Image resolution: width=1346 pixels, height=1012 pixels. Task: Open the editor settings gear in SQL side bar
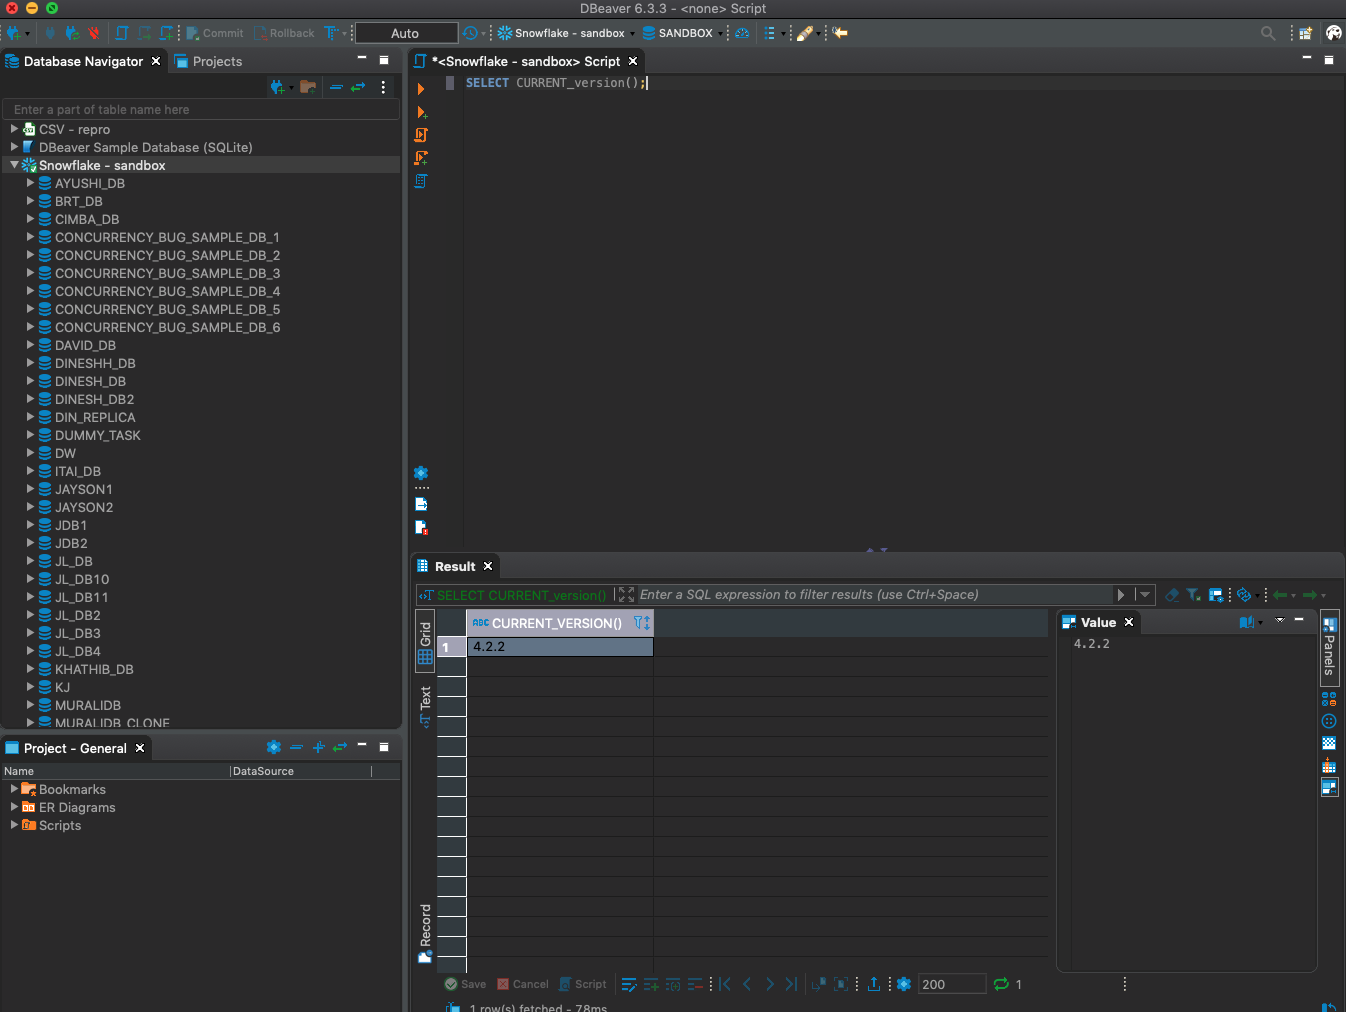(421, 473)
